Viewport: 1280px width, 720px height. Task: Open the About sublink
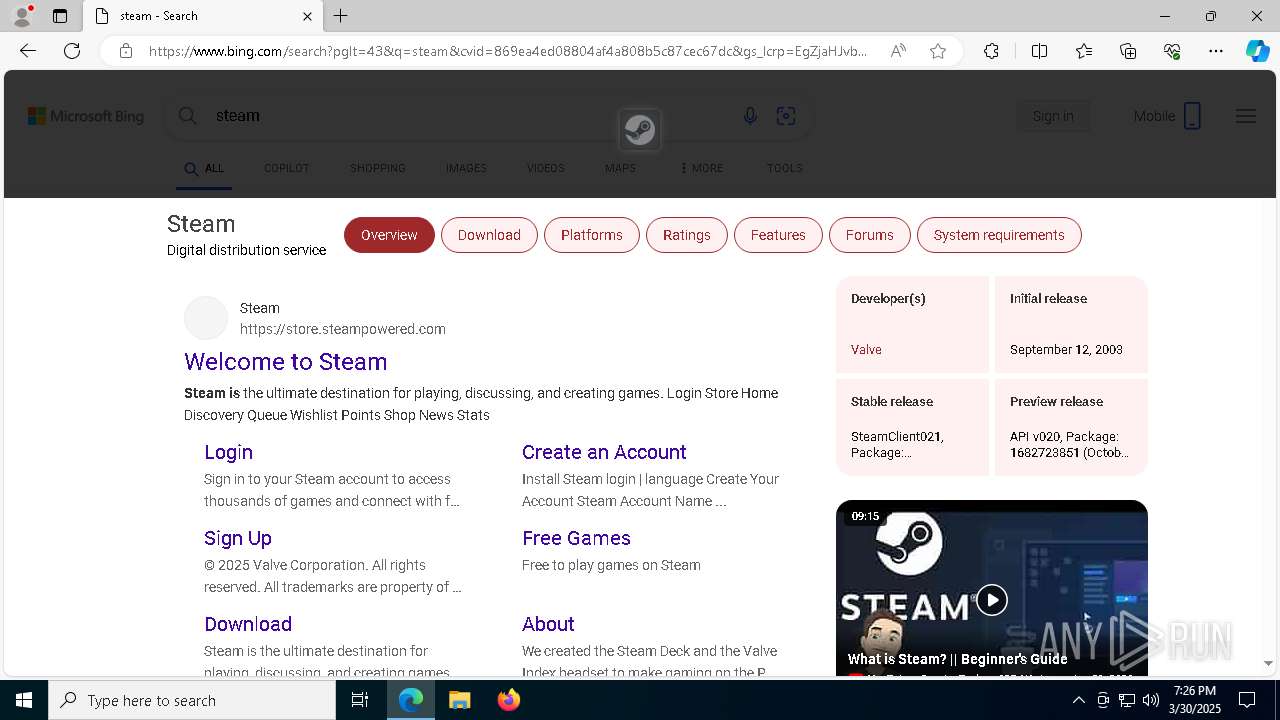pyautogui.click(x=548, y=624)
